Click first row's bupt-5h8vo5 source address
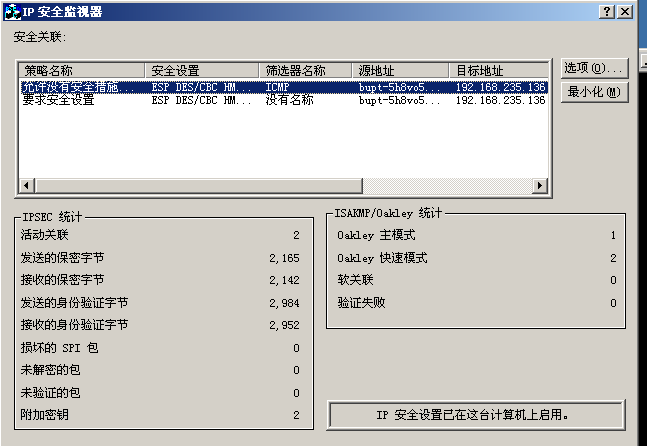Screen dimensions: 647x446 coord(400,87)
